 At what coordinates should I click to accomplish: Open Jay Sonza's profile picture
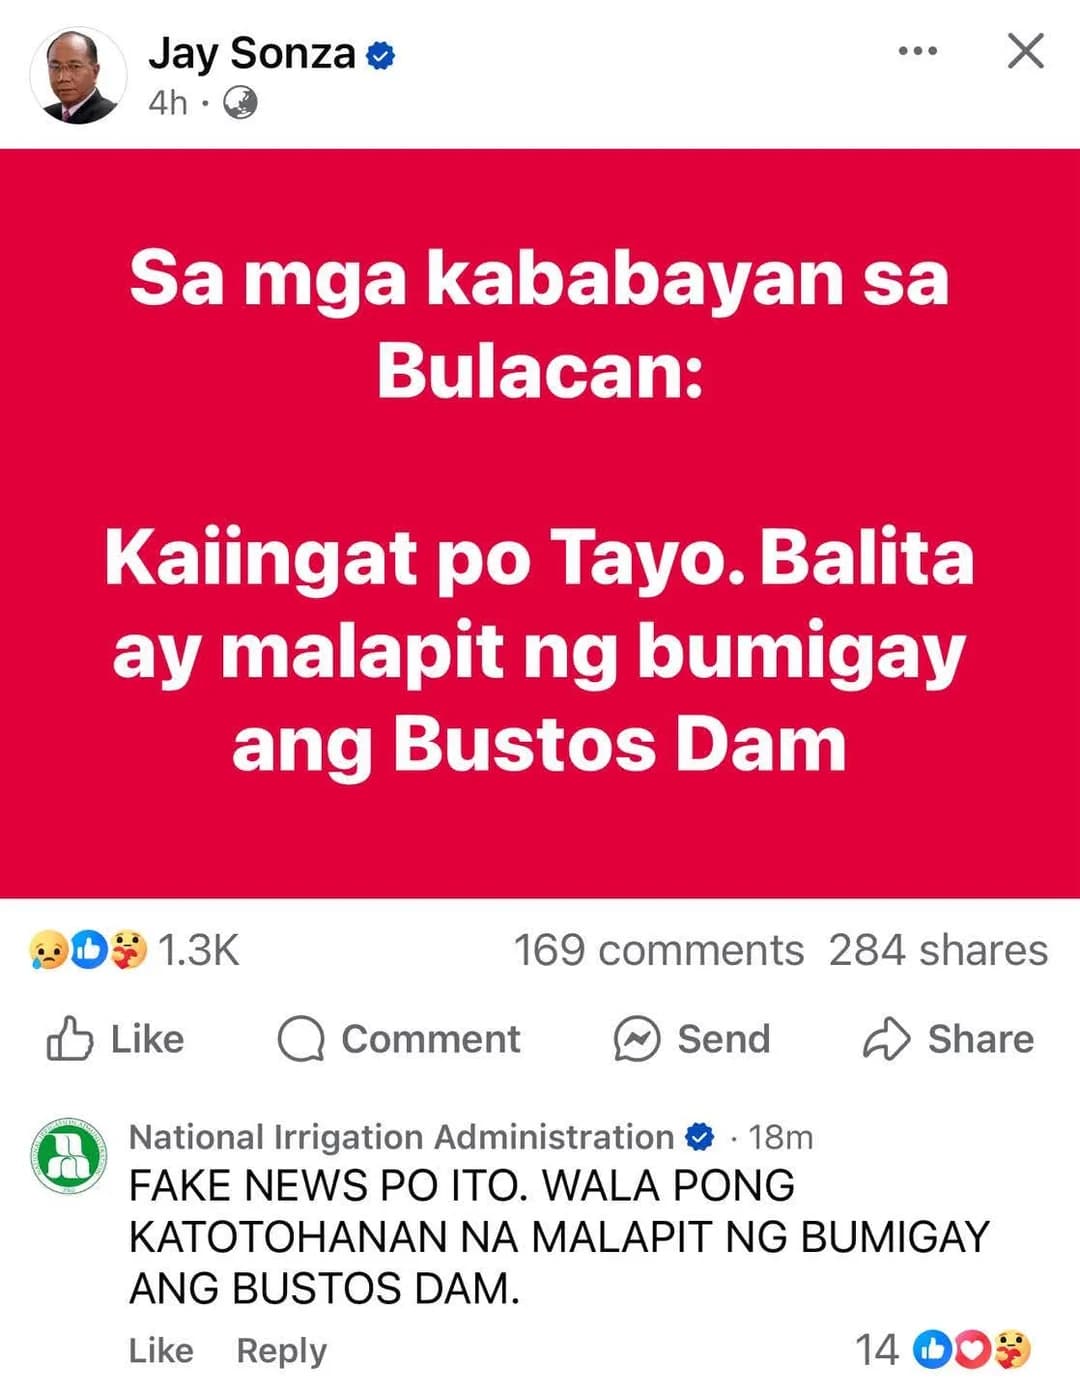click(x=78, y=76)
